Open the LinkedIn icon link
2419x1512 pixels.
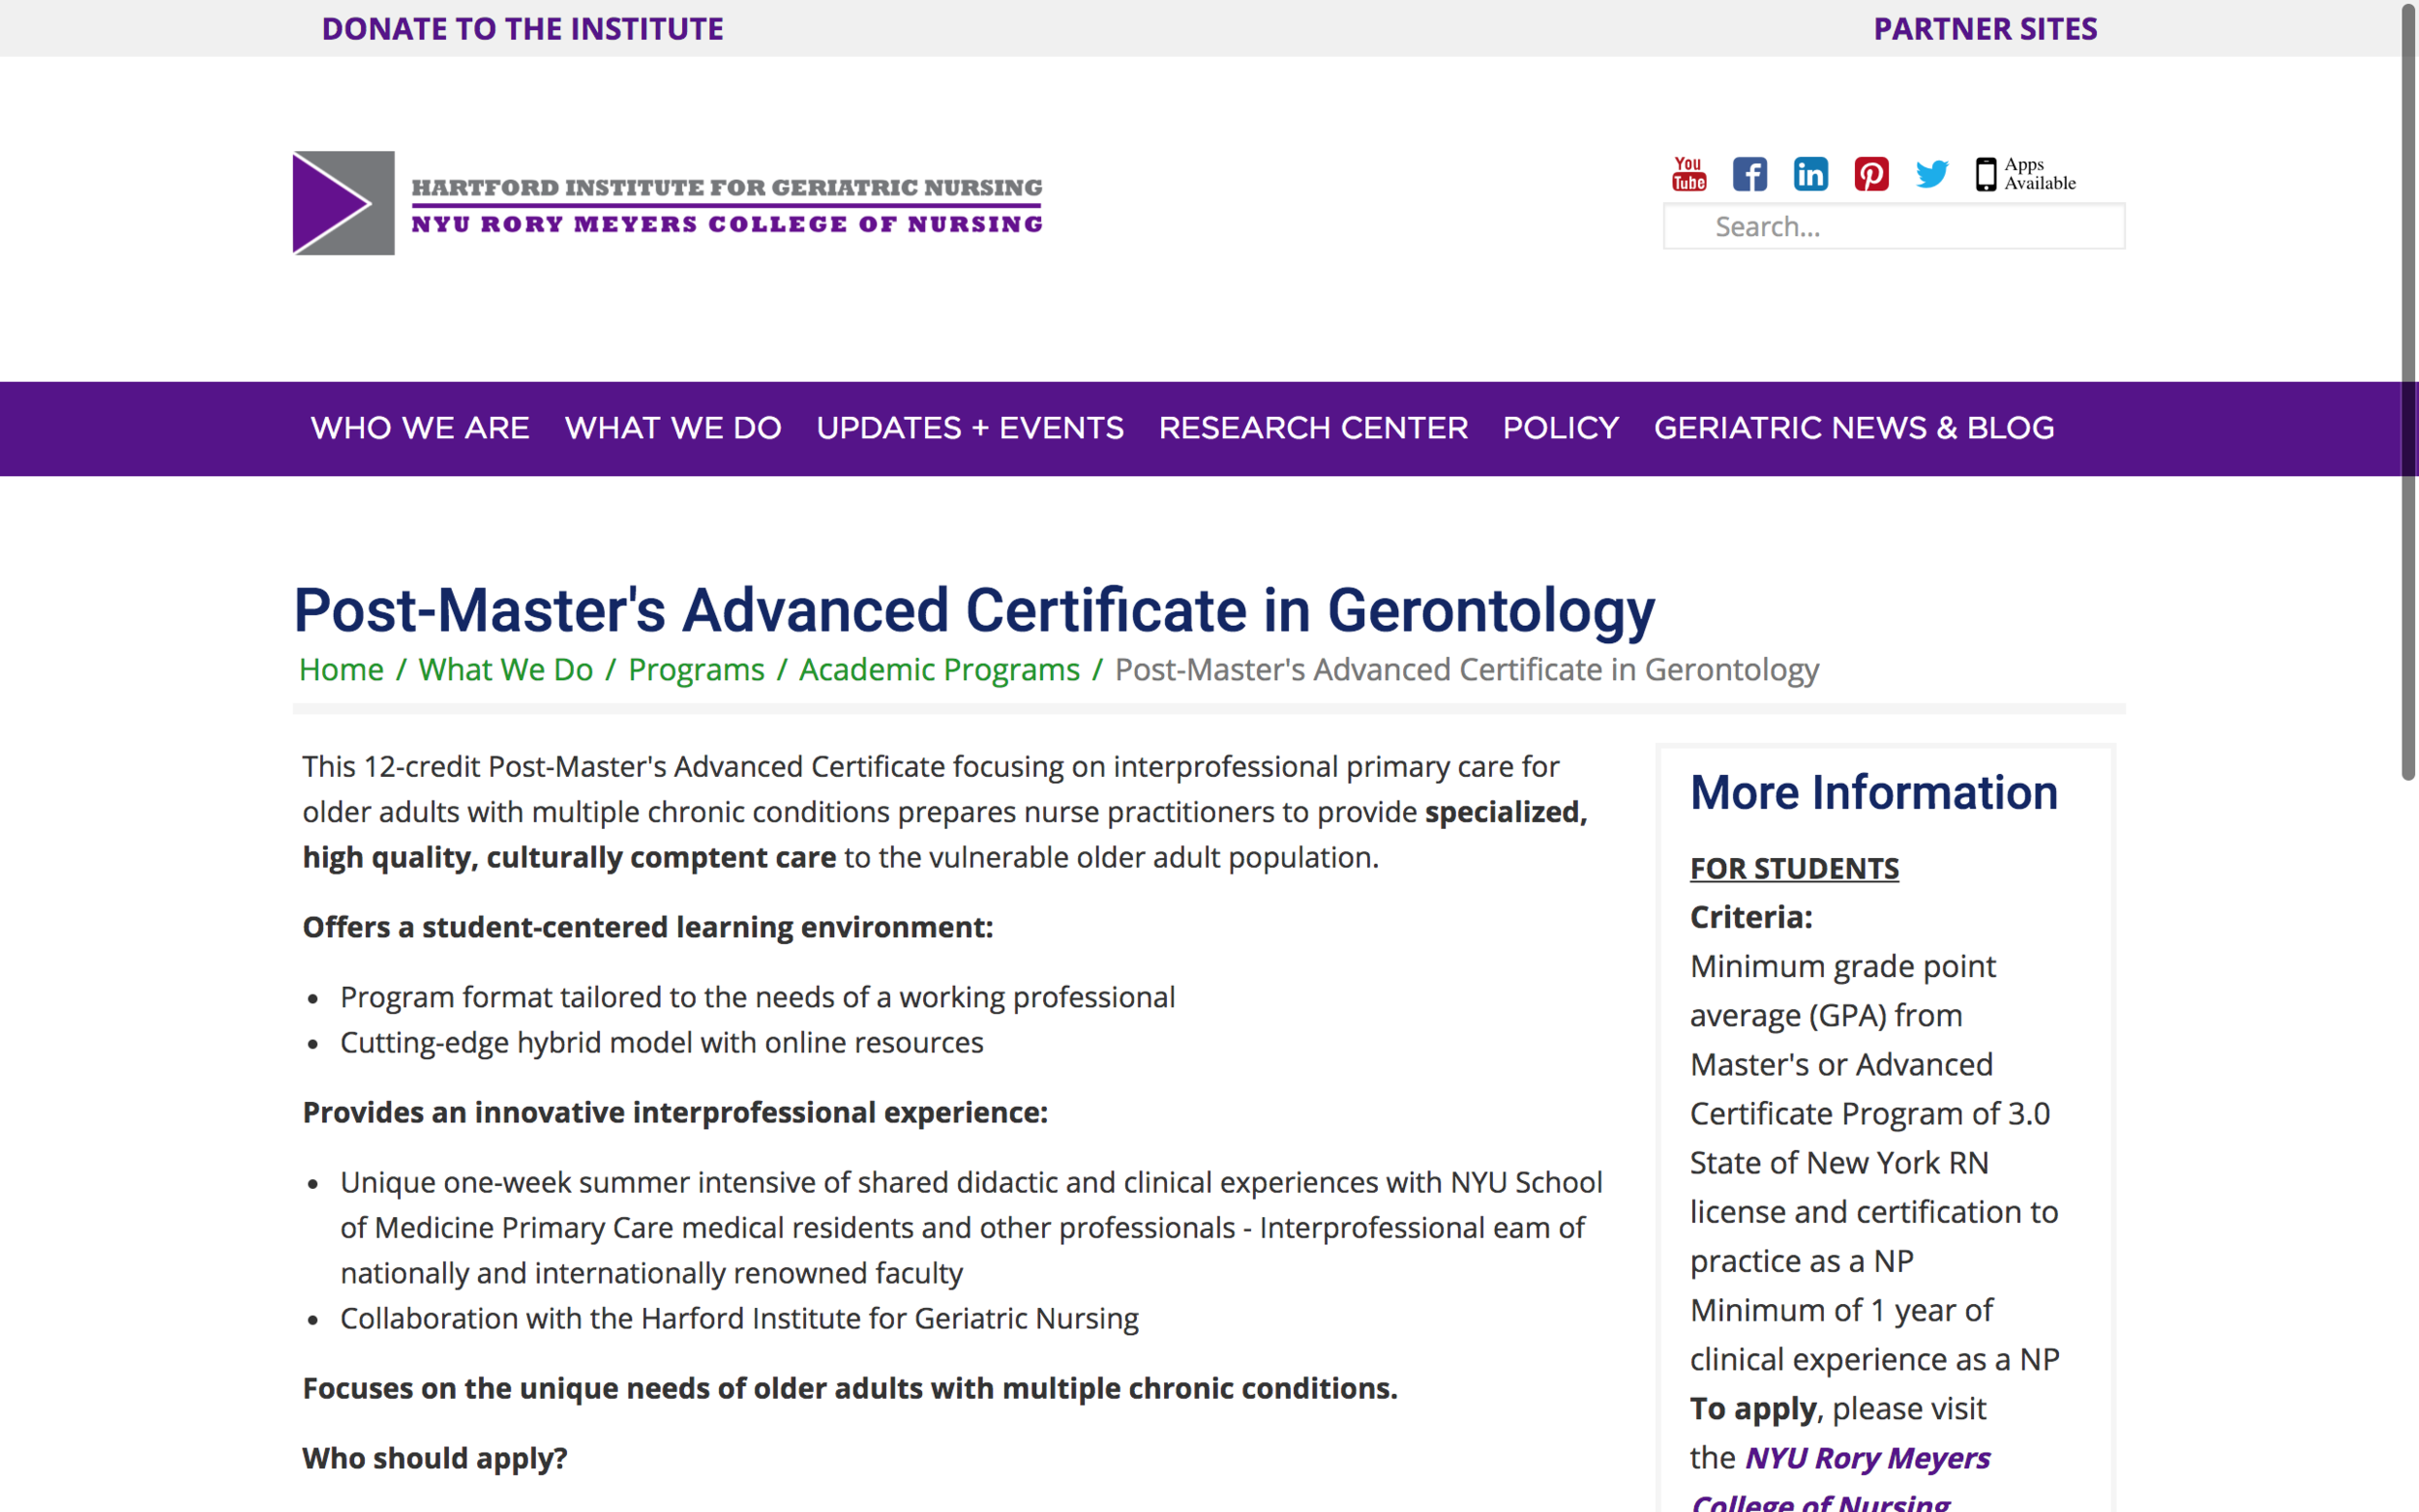click(x=1810, y=174)
